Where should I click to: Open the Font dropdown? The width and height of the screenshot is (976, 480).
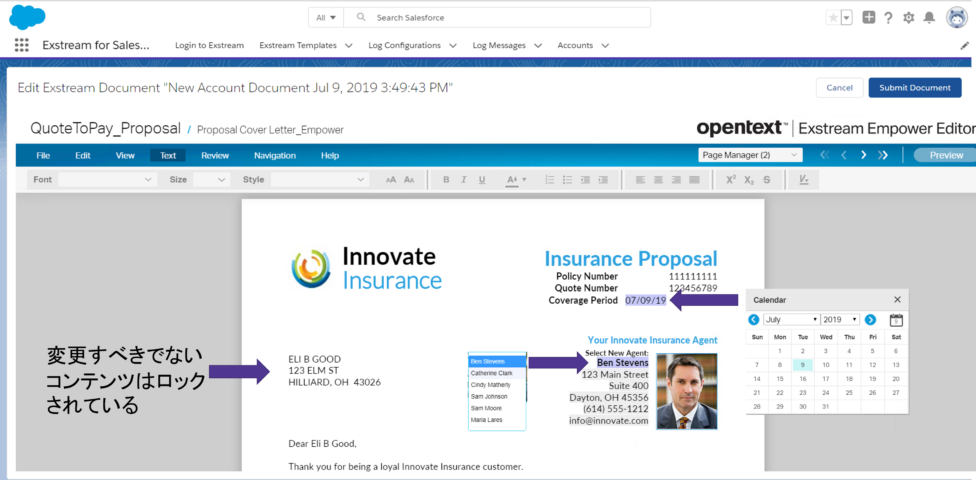click(x=106, y=179)
